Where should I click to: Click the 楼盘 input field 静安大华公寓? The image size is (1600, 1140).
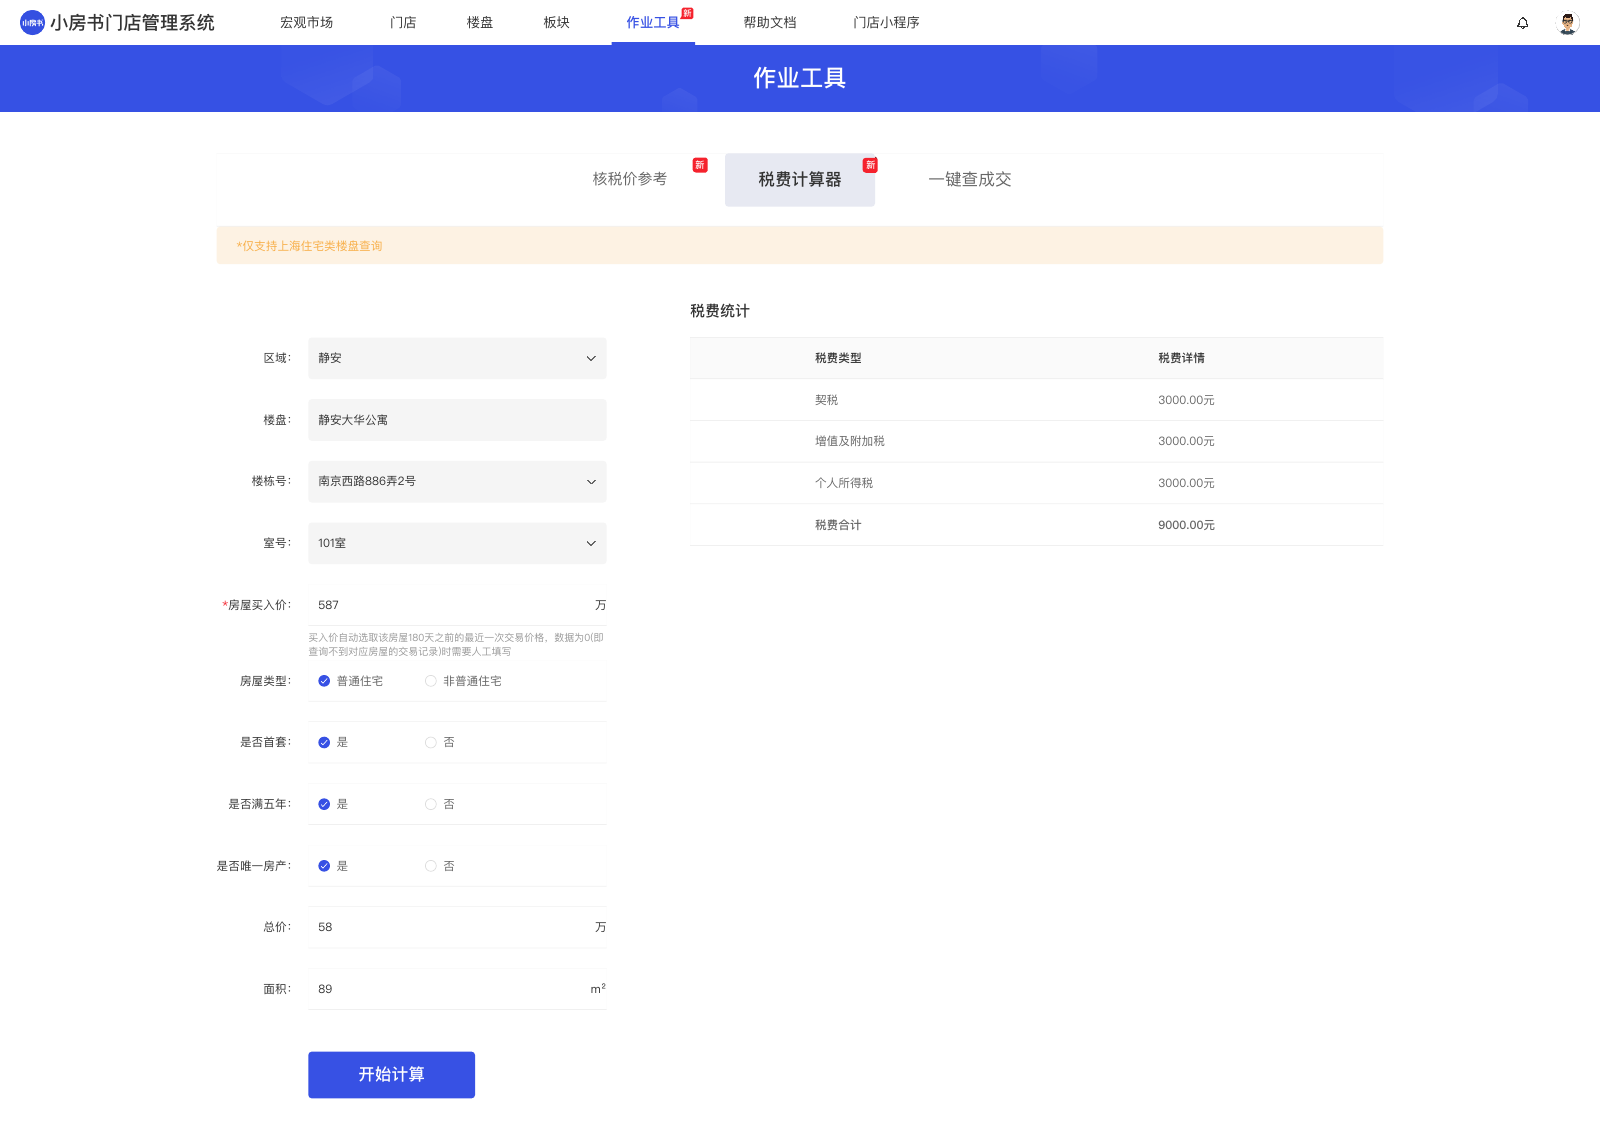coord(457,420)
